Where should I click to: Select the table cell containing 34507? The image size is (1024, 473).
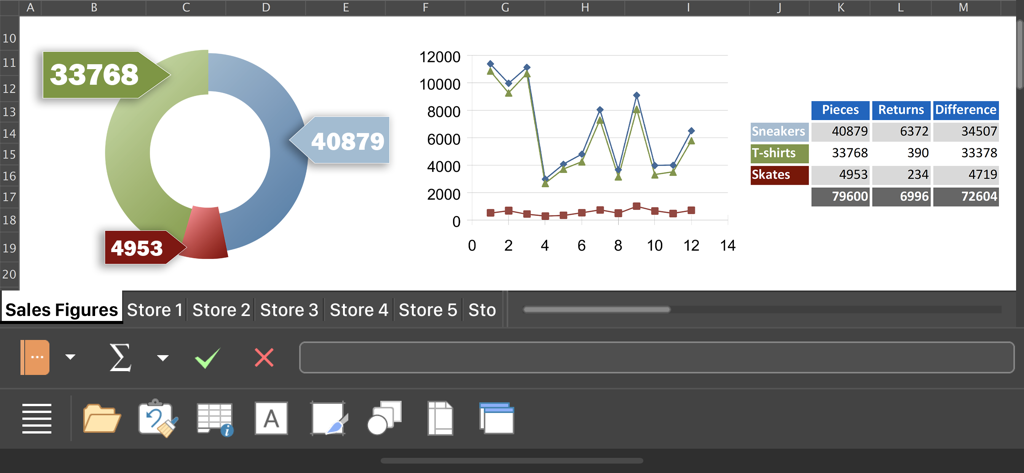click(x=965, y=131)
